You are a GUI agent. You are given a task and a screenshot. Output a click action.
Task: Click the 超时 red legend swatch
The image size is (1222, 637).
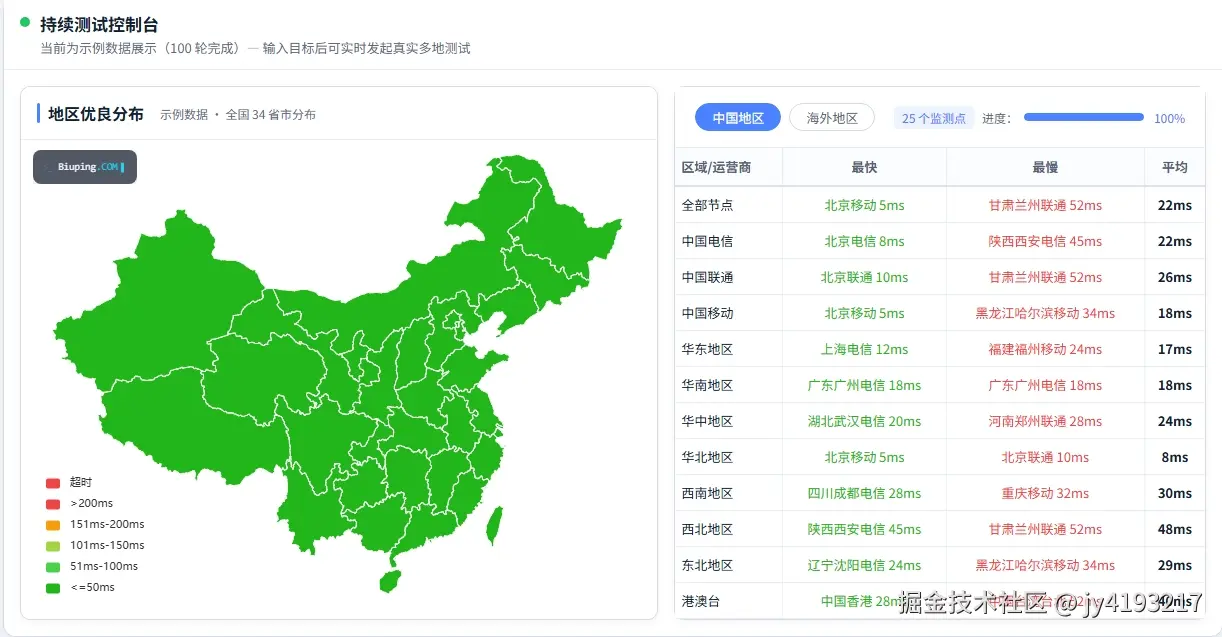click(53, 483)
